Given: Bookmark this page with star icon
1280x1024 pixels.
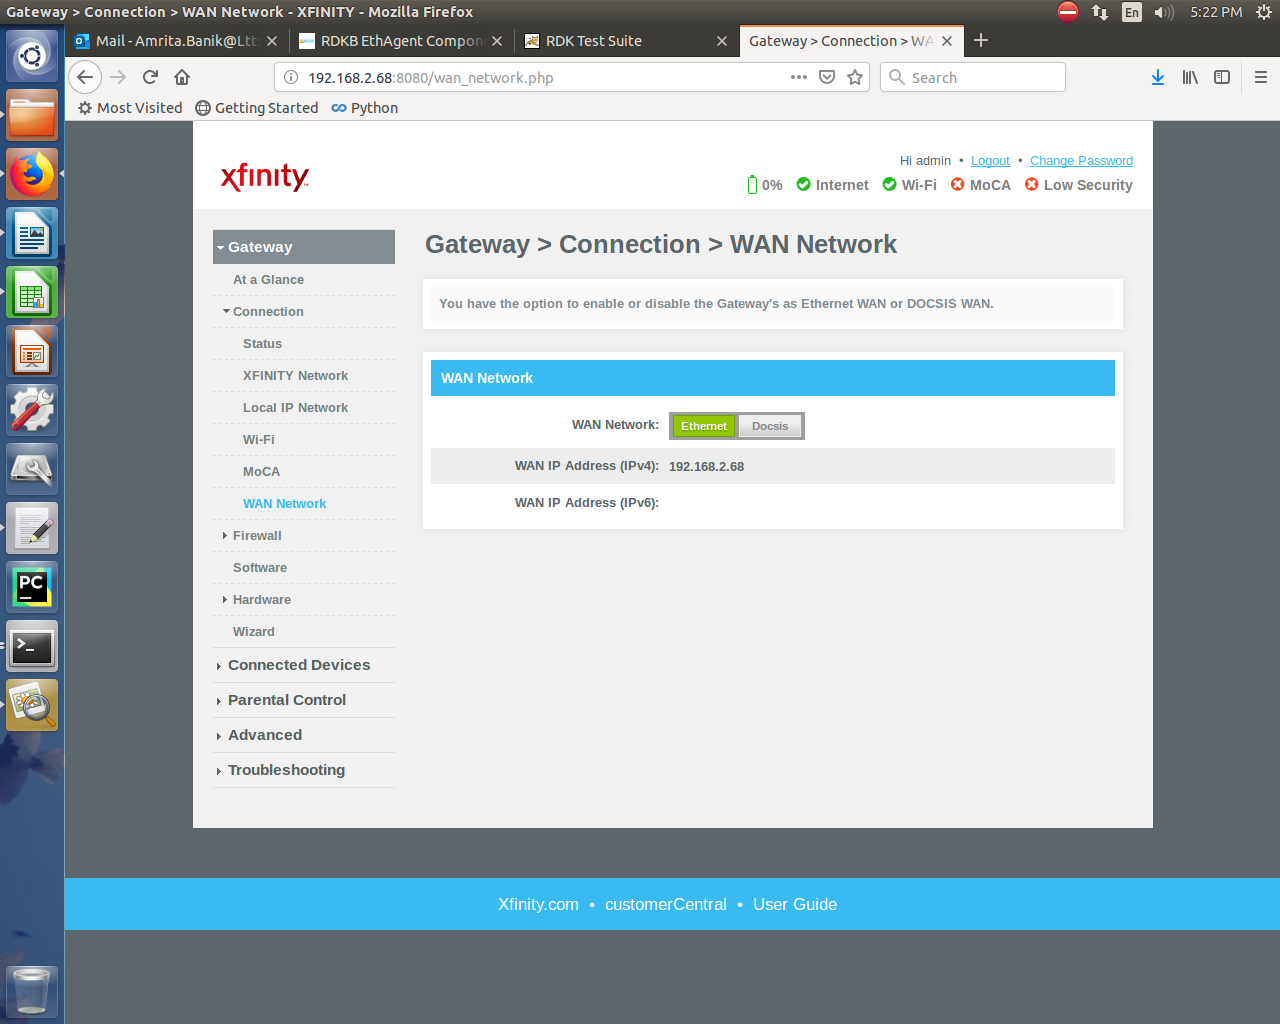Looking at the screenshot, I should click(855, 77).
